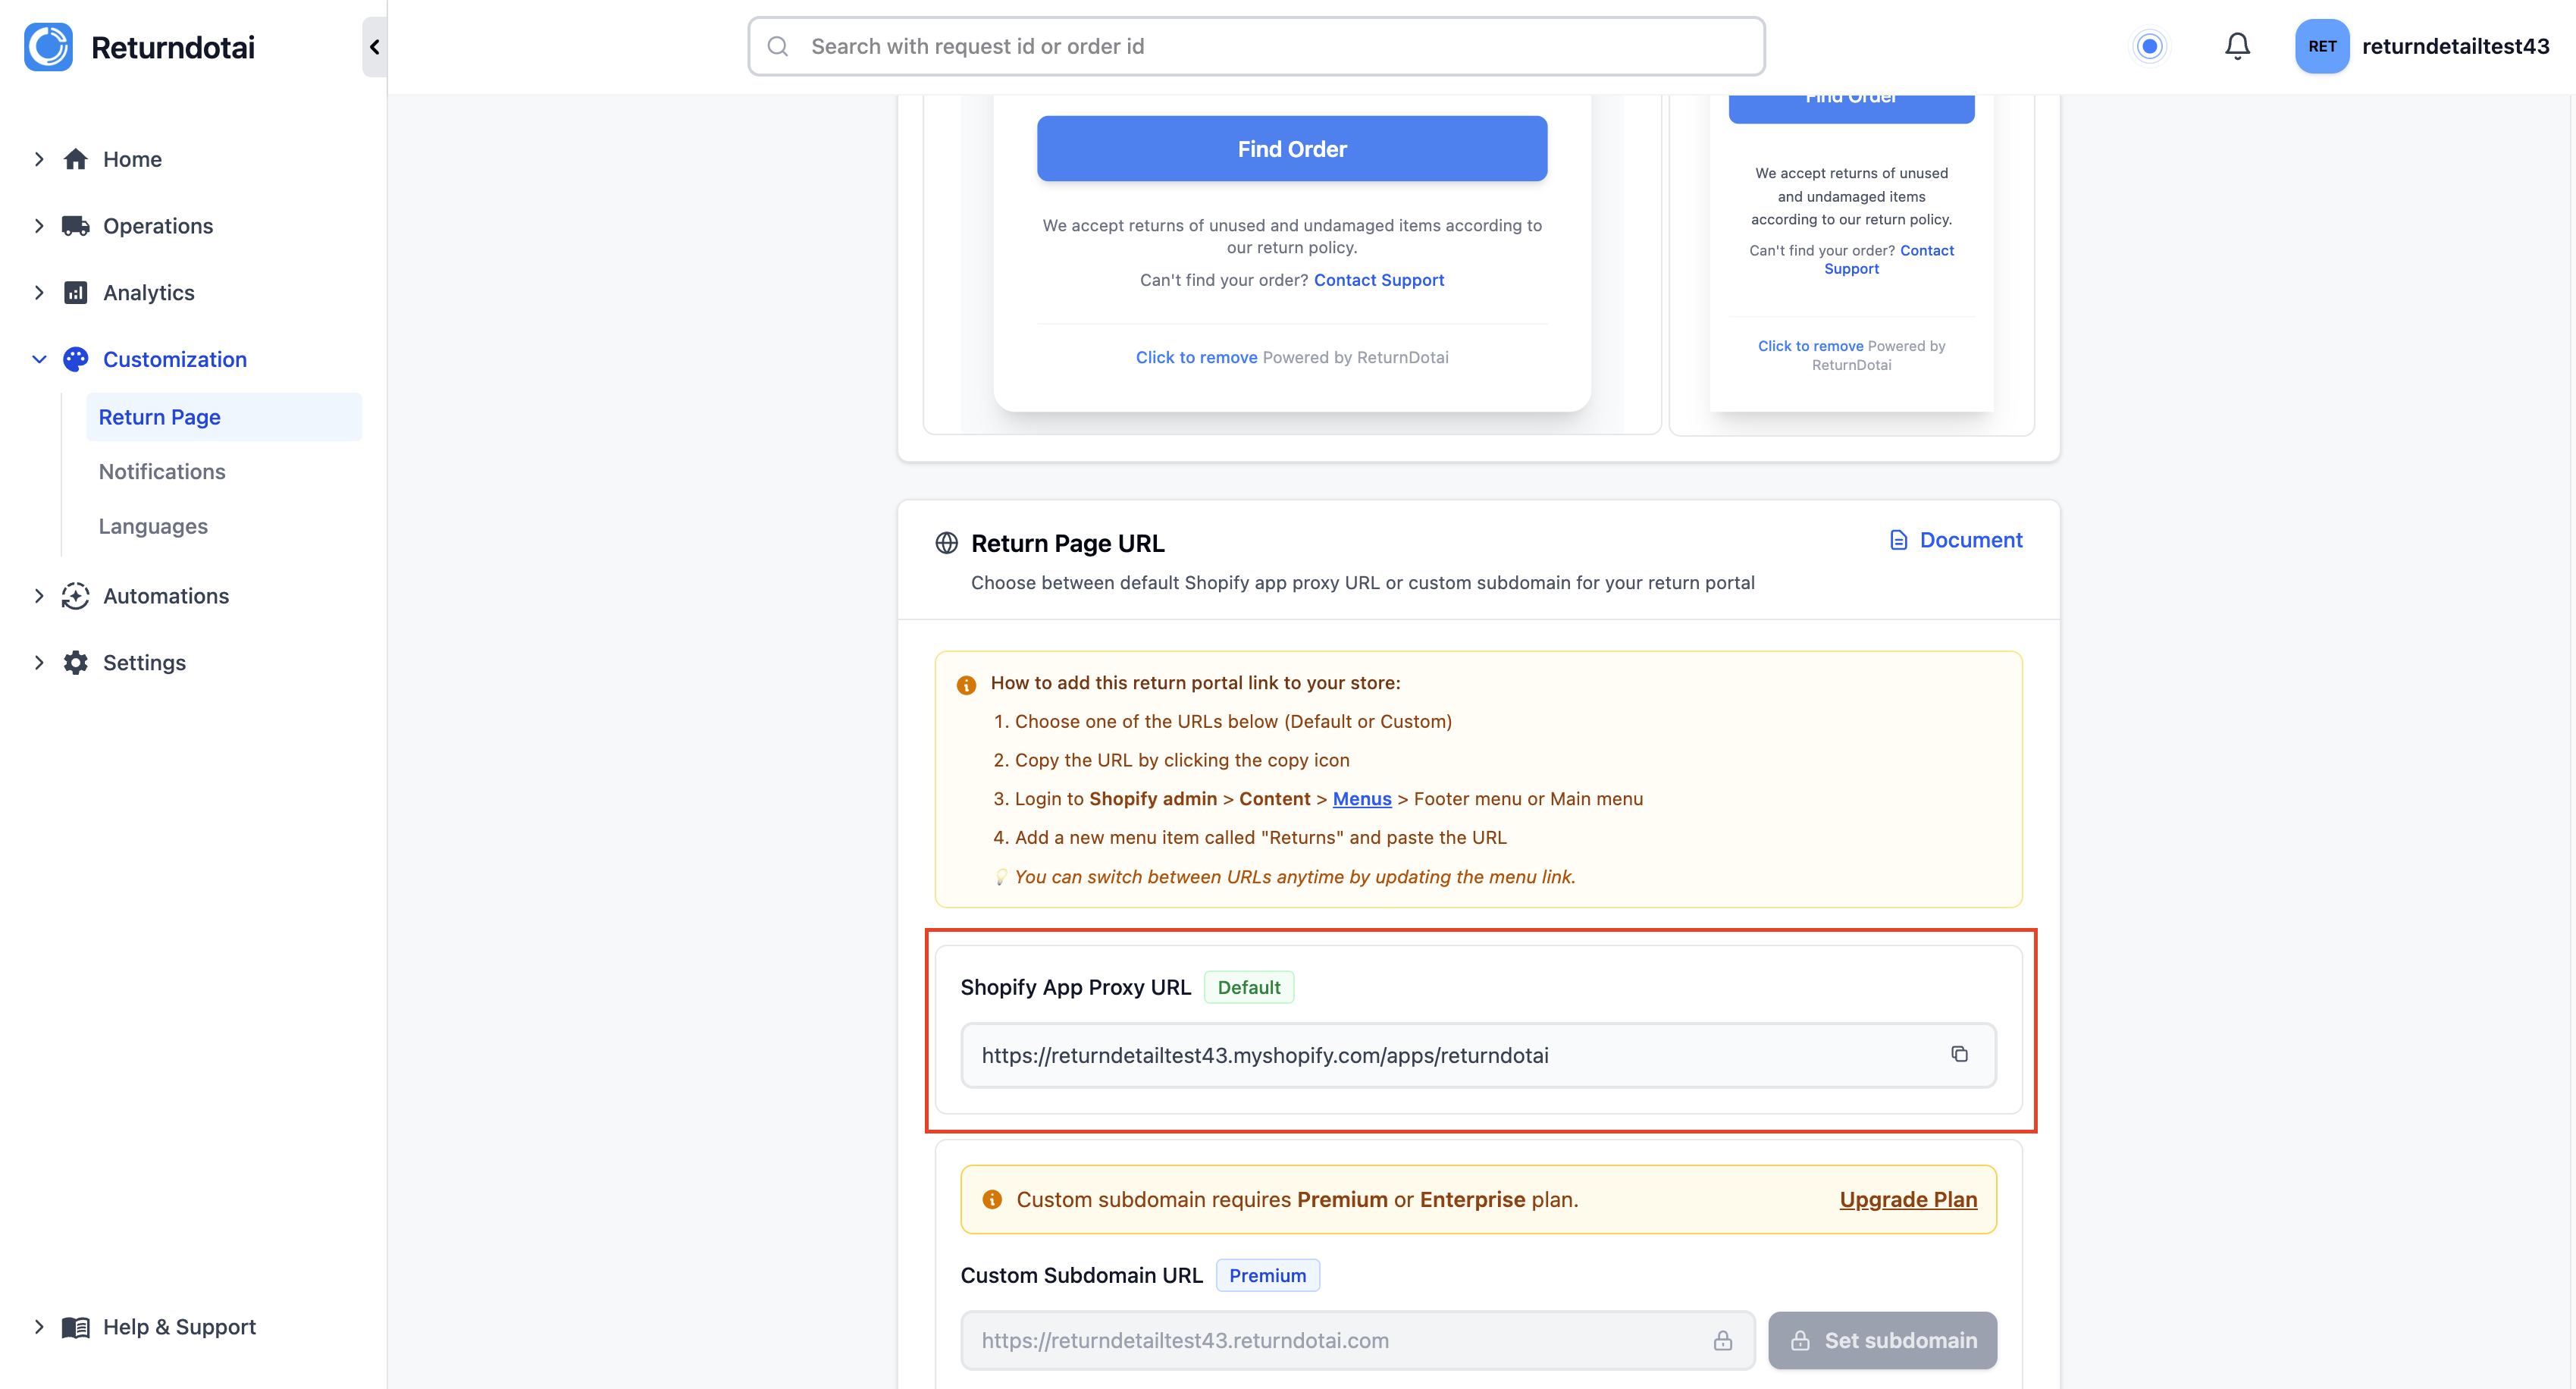The height and width of the screenshot is (1389, 2576).
Task: Click the Find Order button
Action: pos(1291,148)
